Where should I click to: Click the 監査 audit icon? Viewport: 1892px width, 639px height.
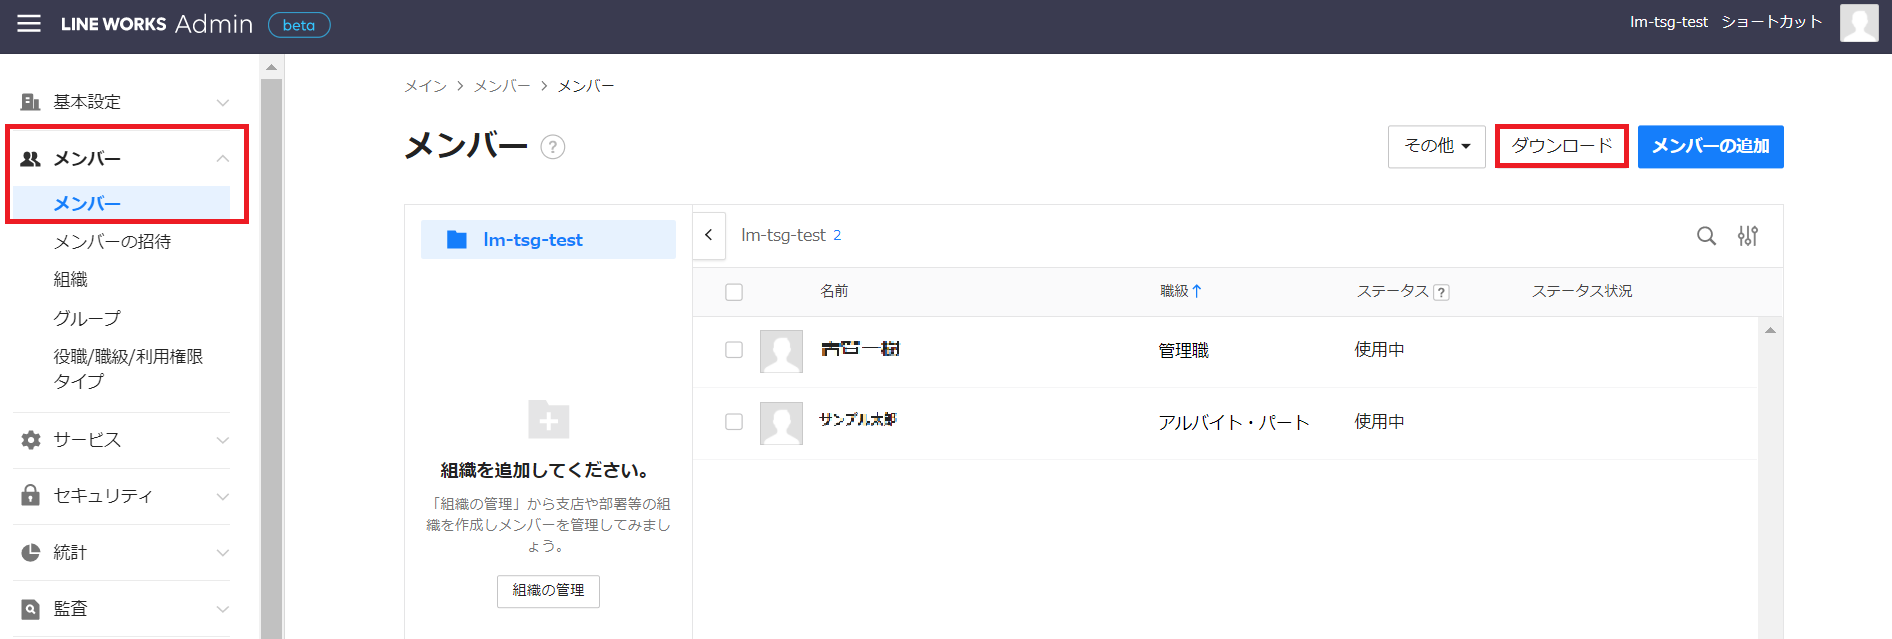(x=31, y=609)
